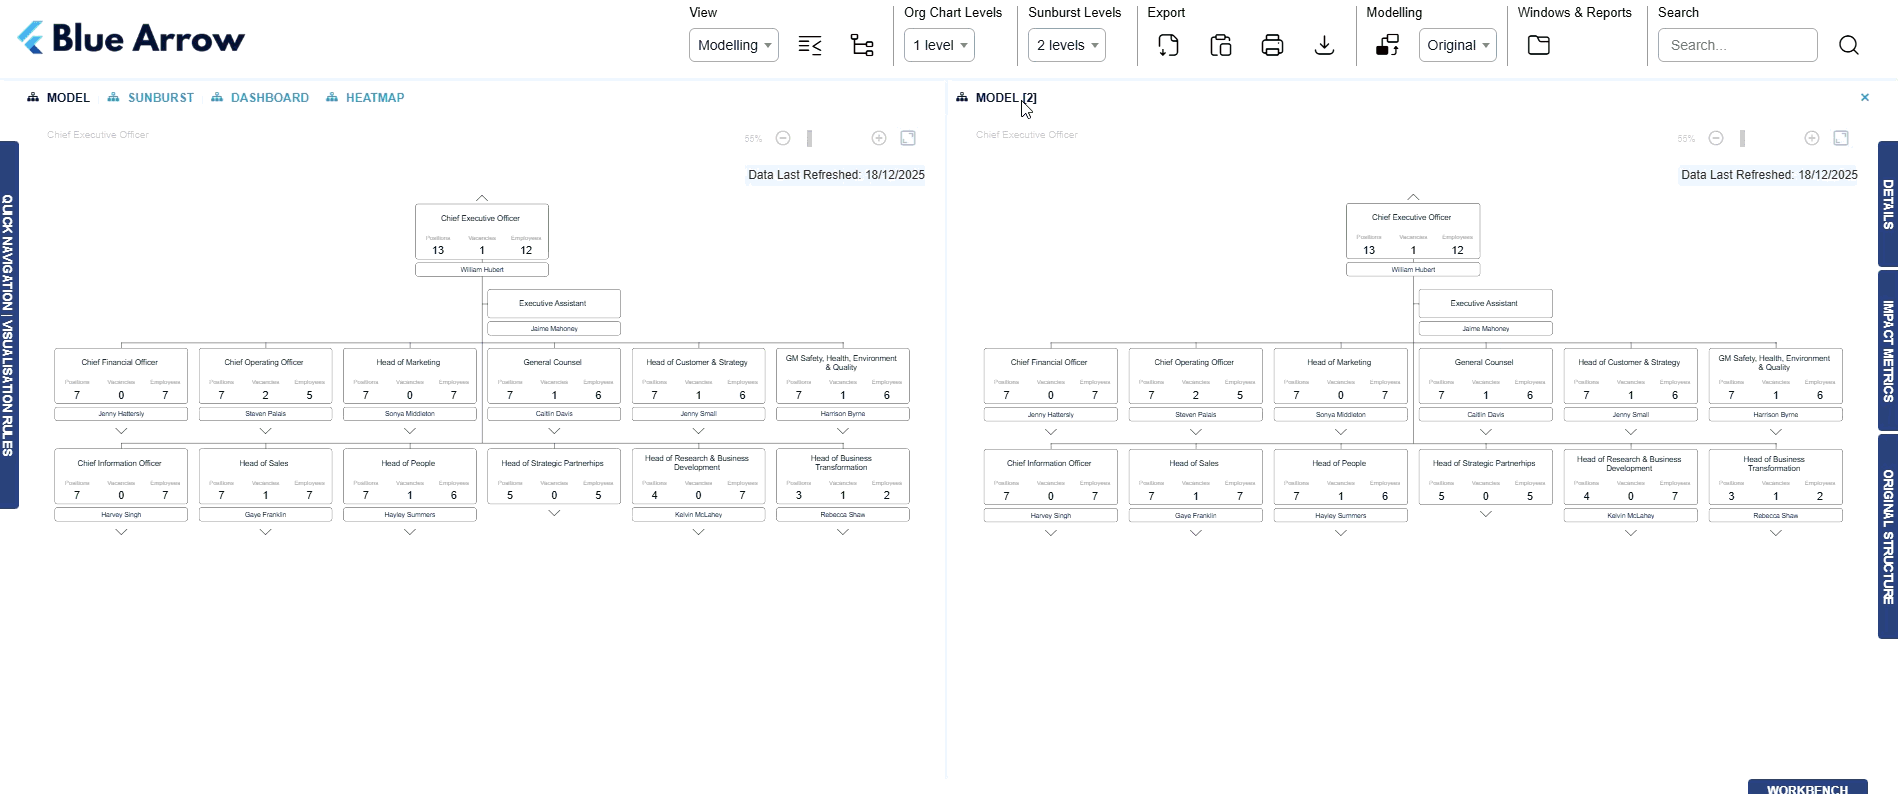
Task: Click the search magnifier icon
Action: click(x=1849, y=45)
